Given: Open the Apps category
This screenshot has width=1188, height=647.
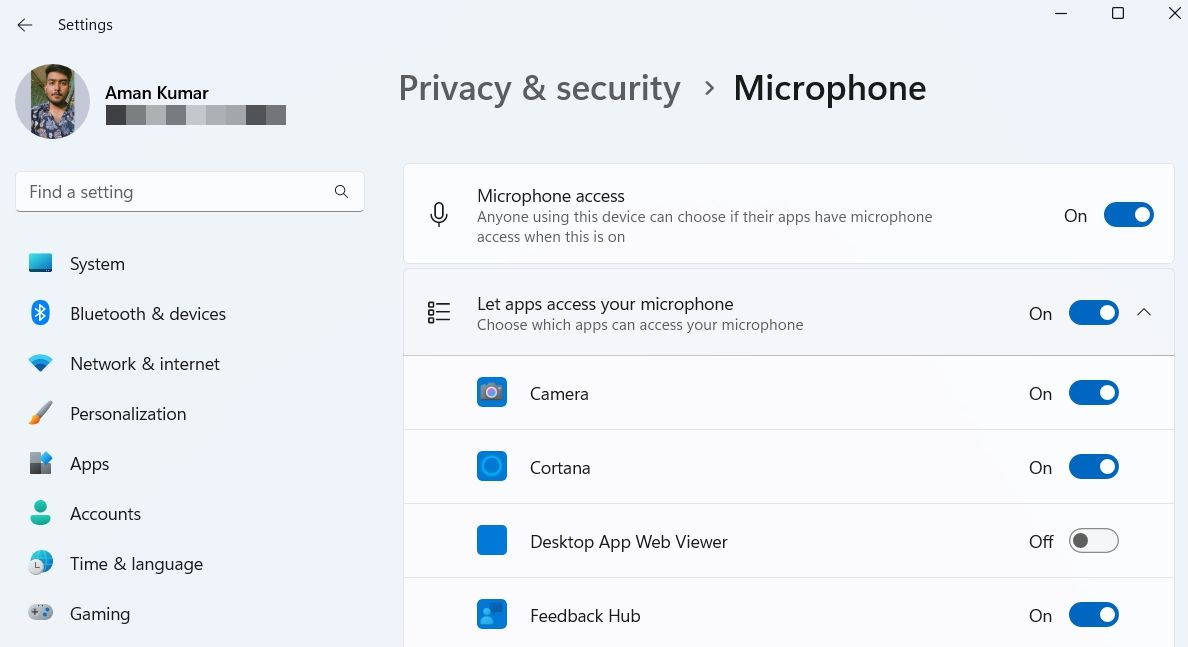Looking at the screenshot, I should (89, 464).
